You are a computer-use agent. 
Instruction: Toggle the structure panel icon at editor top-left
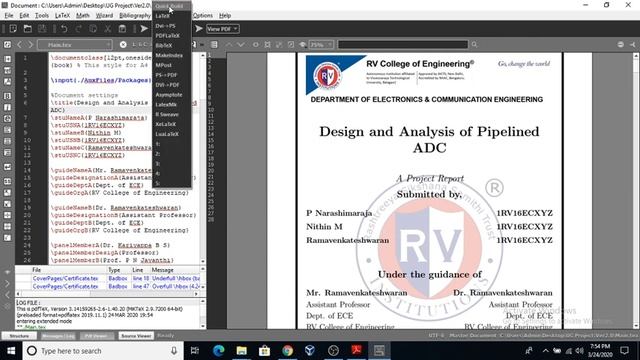pyautogui.click(x=7, y=44)
